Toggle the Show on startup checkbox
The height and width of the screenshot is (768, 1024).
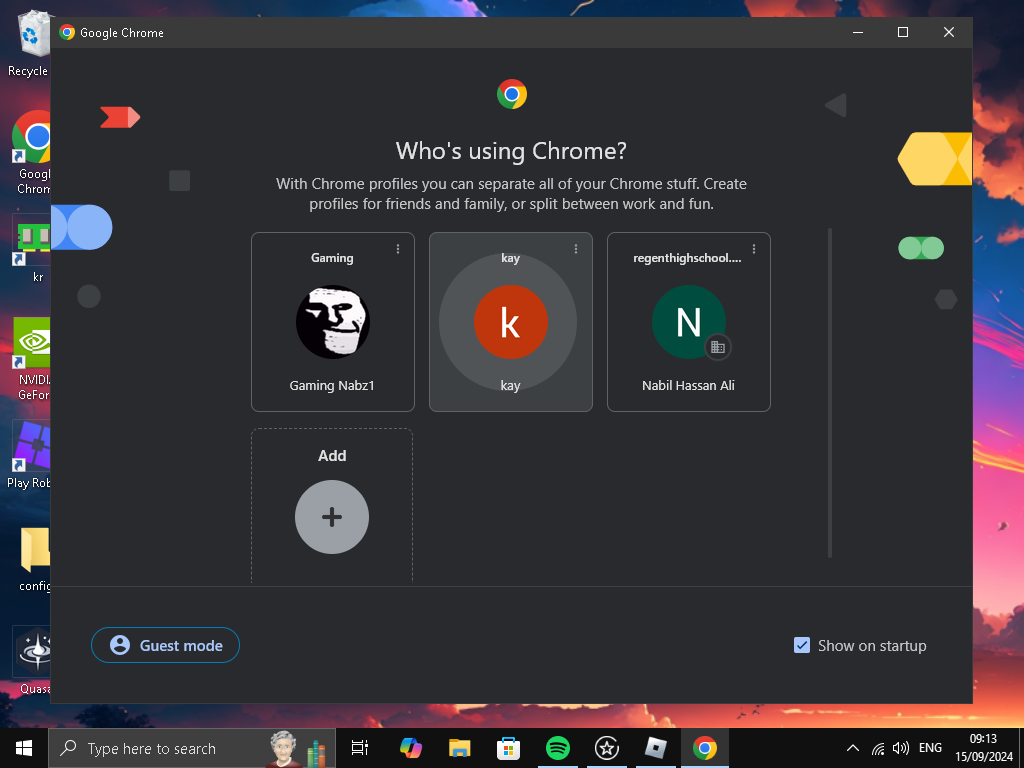click(801, 645)
